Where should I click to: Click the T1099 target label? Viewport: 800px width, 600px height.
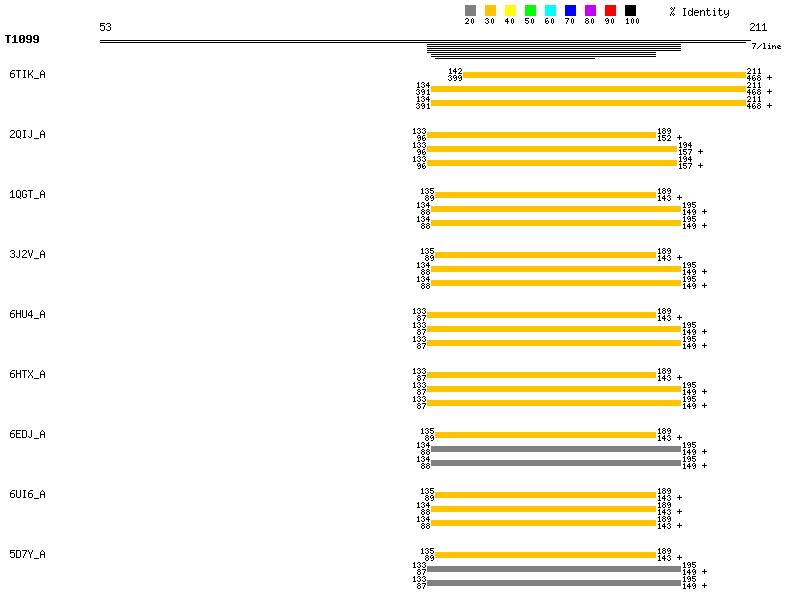point(22,40)
